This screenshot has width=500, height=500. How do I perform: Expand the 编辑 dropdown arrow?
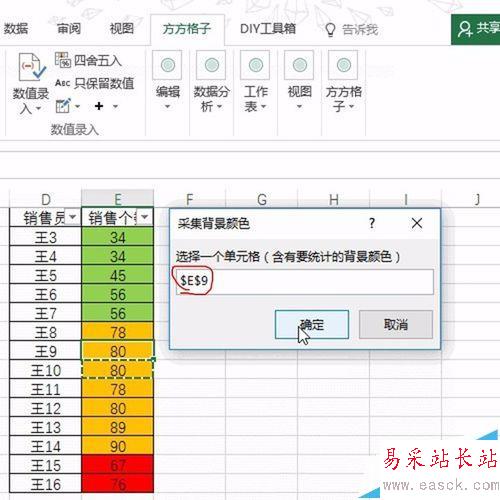click(167, 107)
